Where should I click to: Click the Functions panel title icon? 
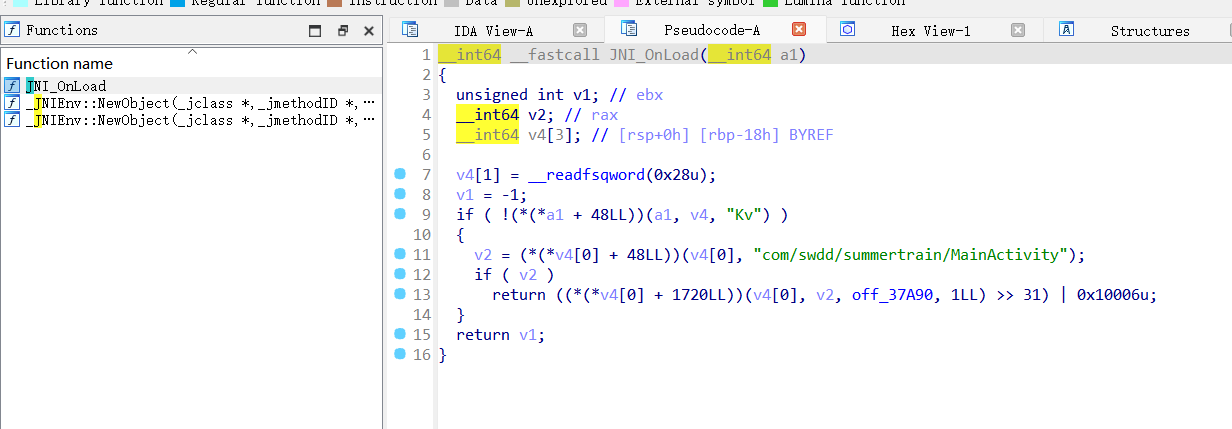click(13, 30)
